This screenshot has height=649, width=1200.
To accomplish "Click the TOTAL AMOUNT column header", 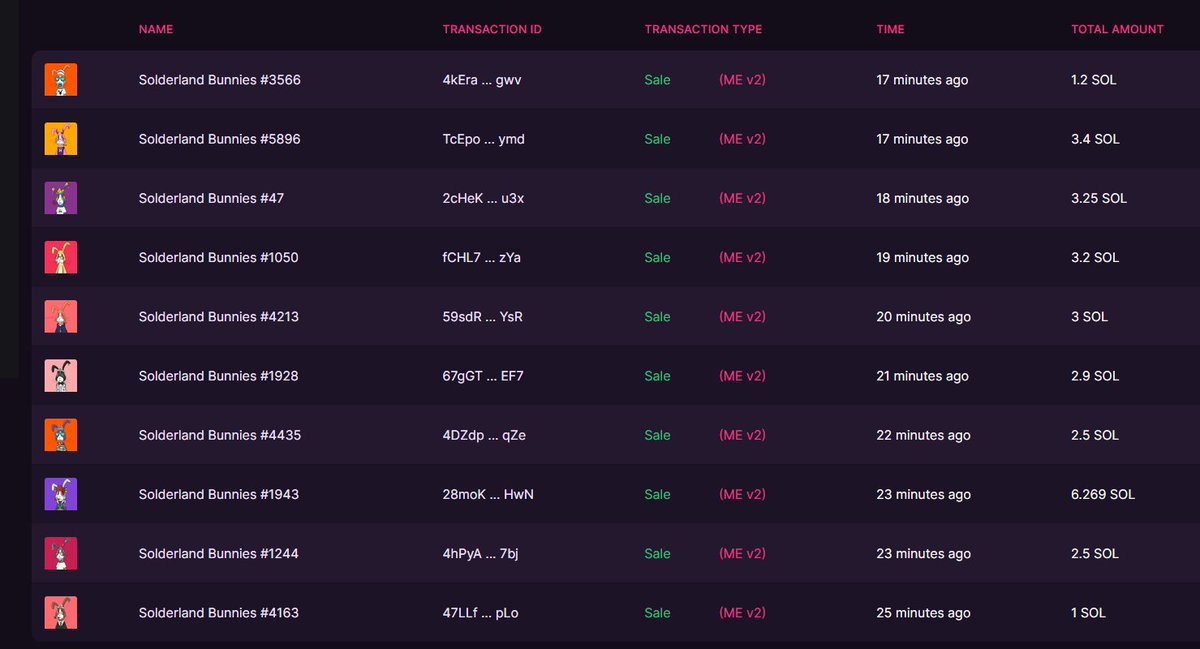I will point(1117,29).
